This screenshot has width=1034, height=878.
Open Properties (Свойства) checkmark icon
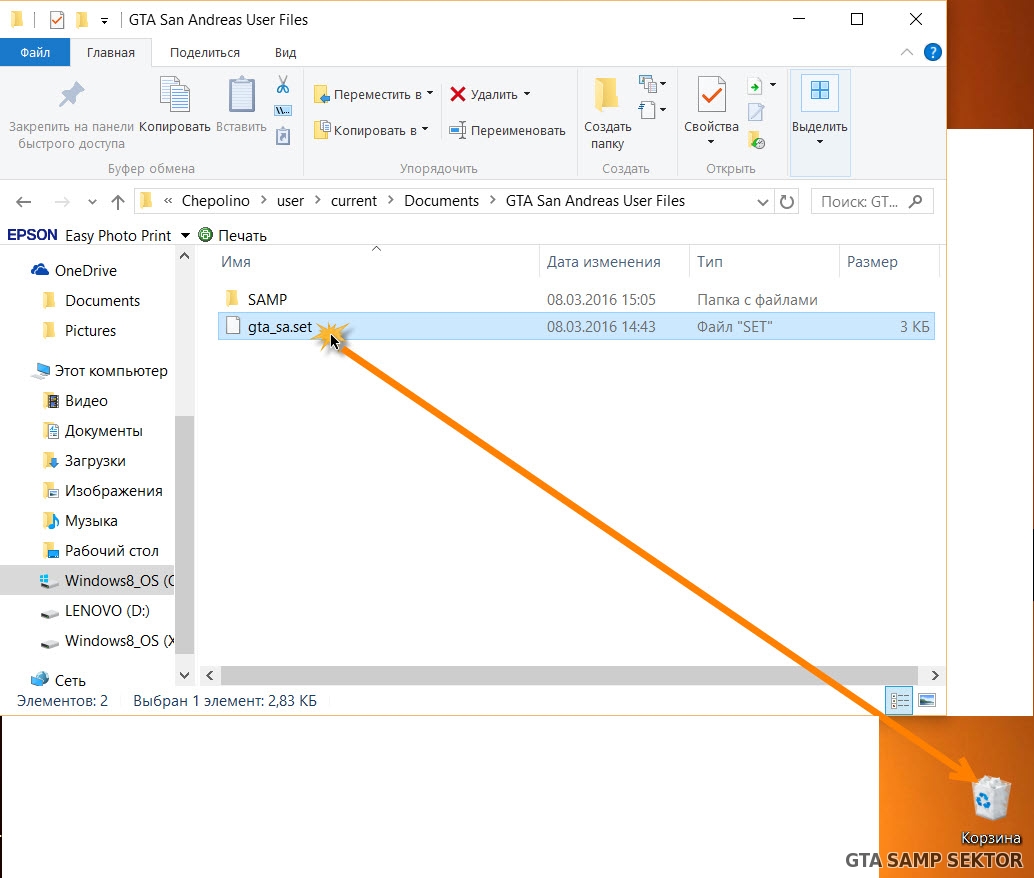pyautogui.click(x=711, y=94)
